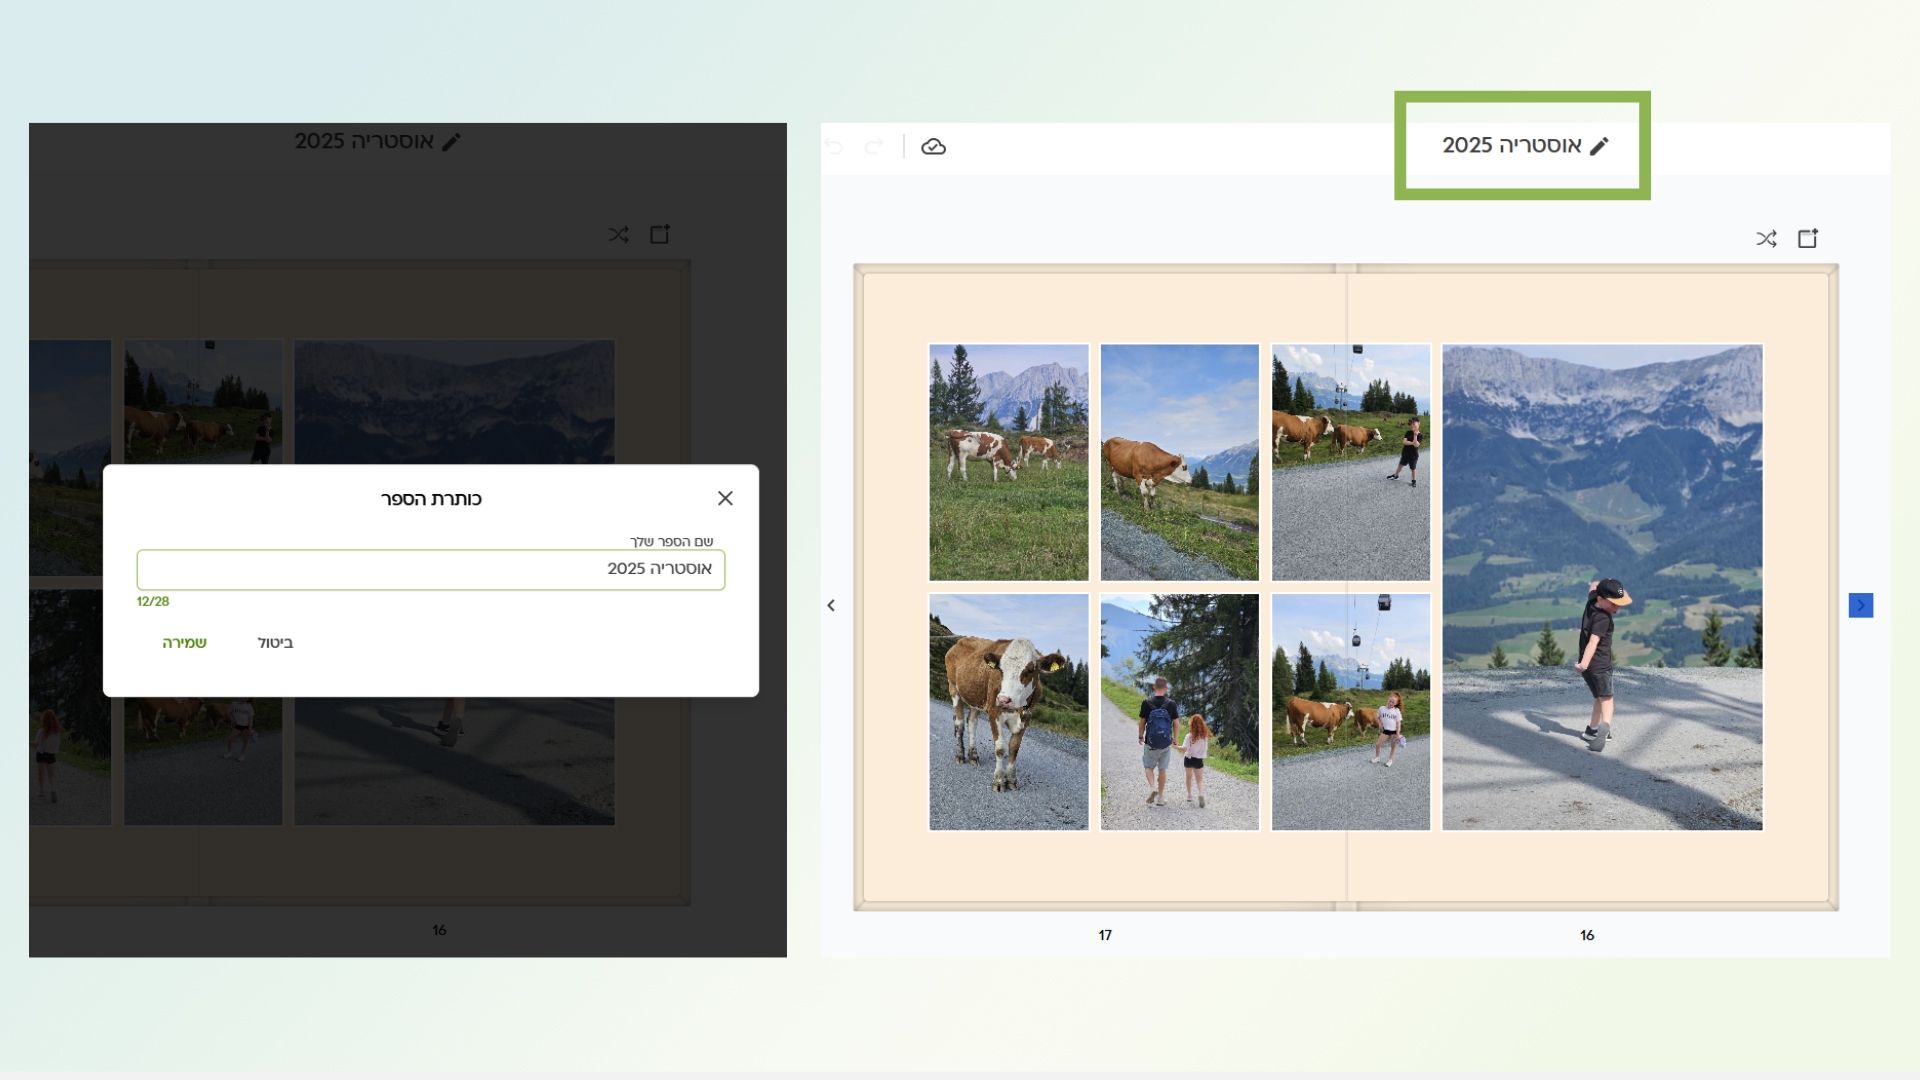The image size is (1920, 1080).
Task: Close the book title dialog with X
Action: (725, 498)
